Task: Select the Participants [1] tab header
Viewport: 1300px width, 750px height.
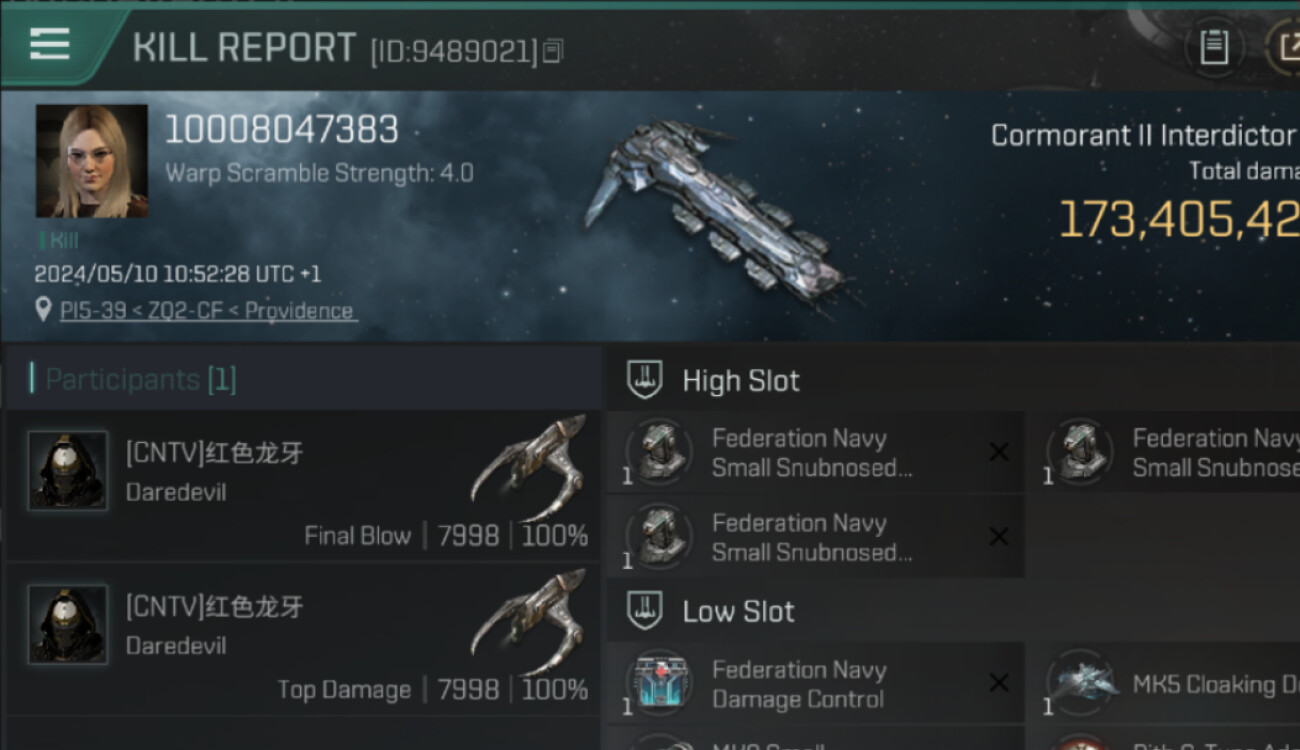Action: tap(141, 380)
